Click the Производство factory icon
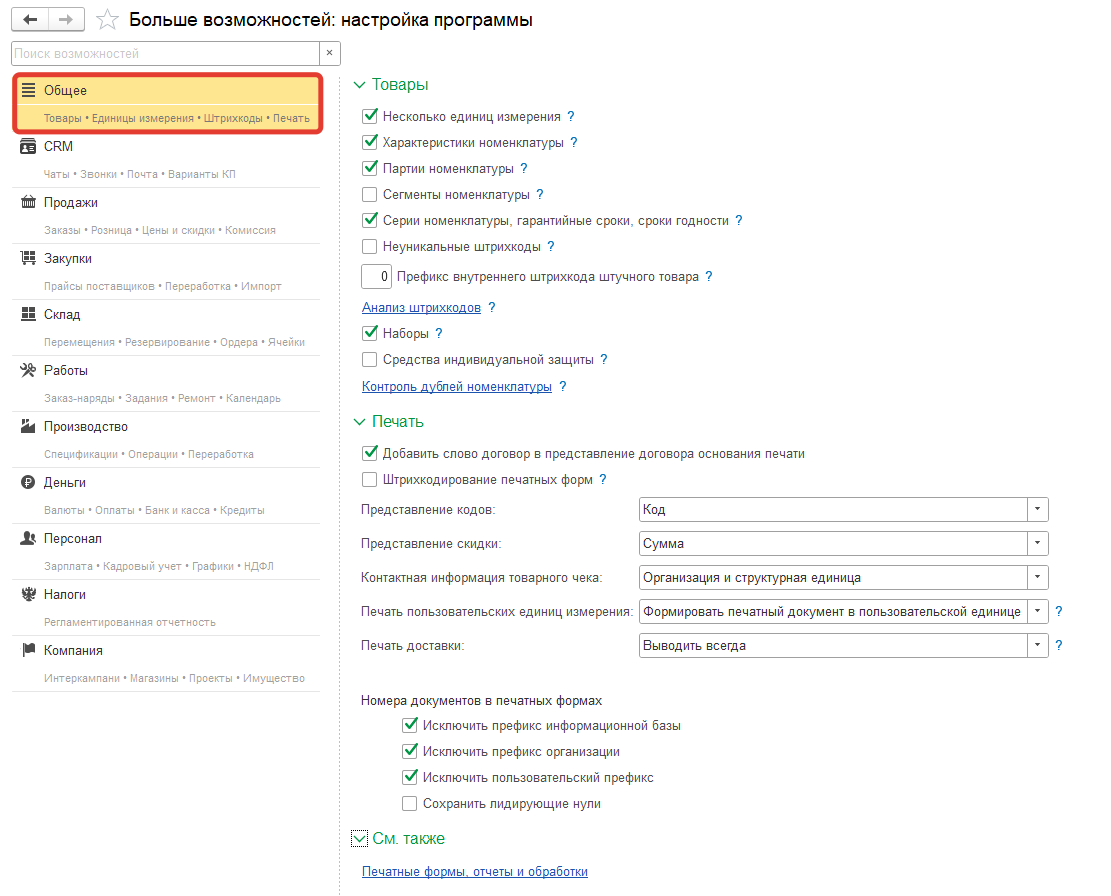This screenshot has width=1111, height=896. 28,426
